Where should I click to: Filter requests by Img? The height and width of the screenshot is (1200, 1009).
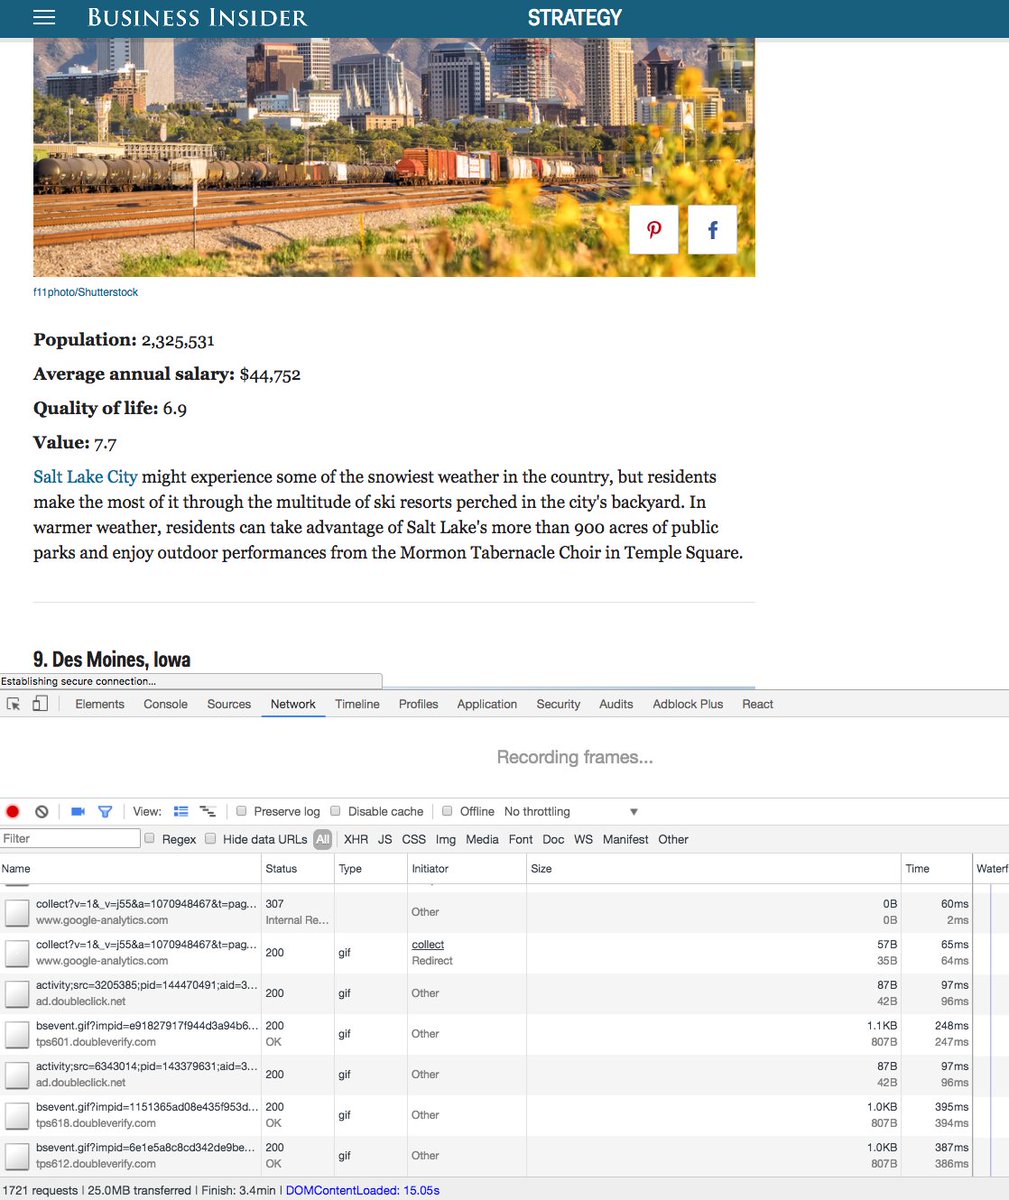446,840
